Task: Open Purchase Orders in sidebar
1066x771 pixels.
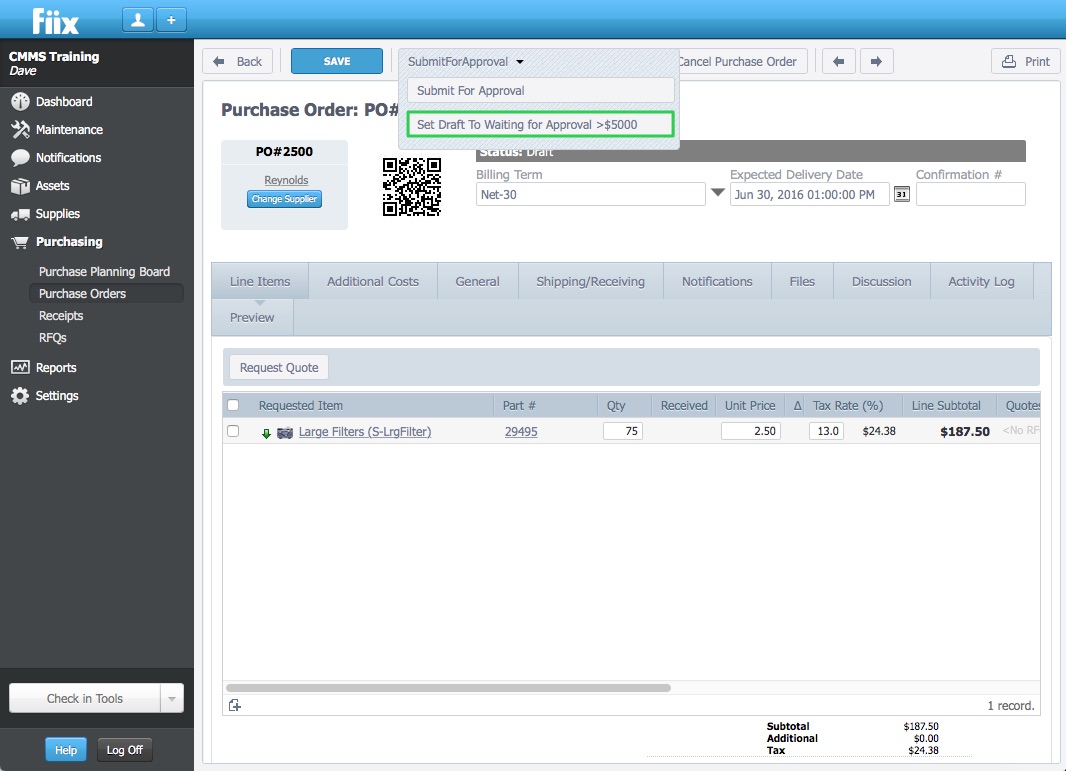Action: click(106, 294)
